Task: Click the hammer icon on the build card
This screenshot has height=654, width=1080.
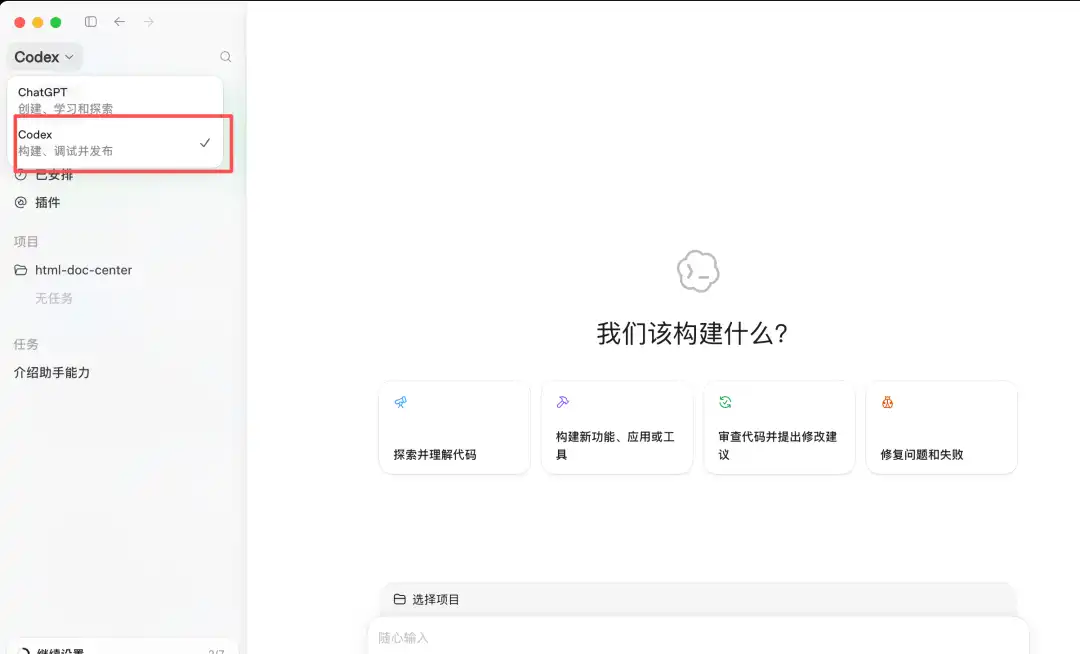Action: [563, 402]
